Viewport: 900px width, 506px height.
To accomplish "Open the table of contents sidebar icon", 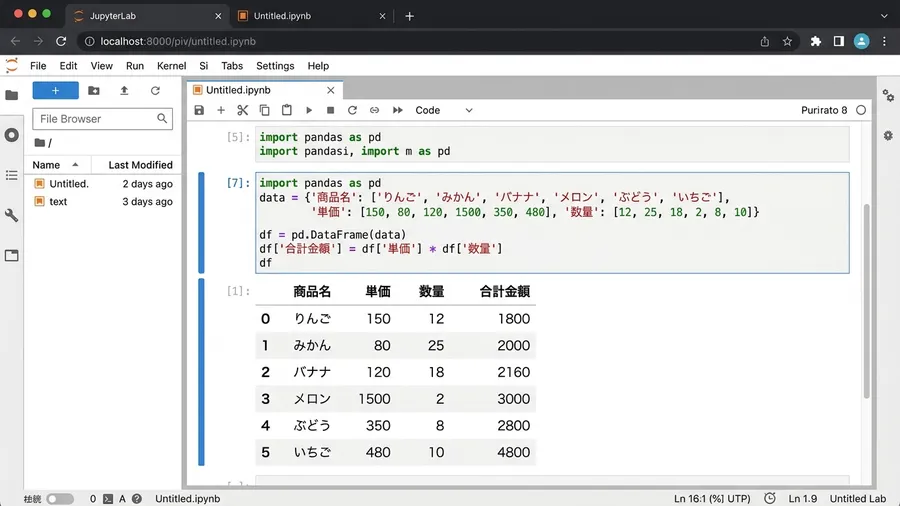I will (x=11, y=175).
